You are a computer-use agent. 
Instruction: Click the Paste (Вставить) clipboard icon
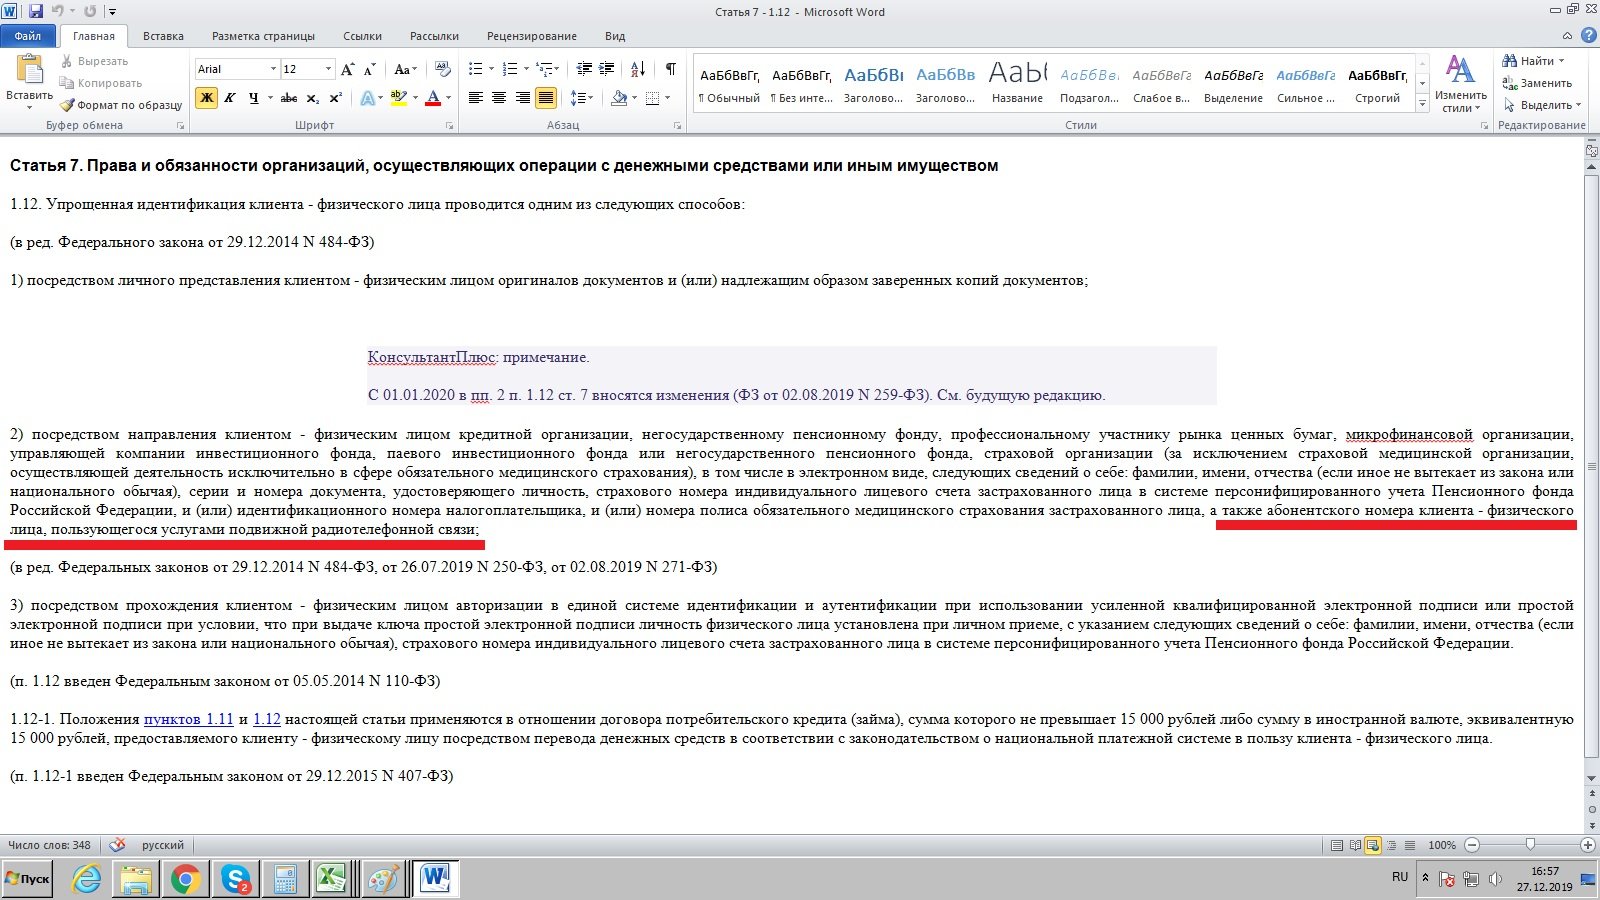pyautogui.click(x=29, y=70)
